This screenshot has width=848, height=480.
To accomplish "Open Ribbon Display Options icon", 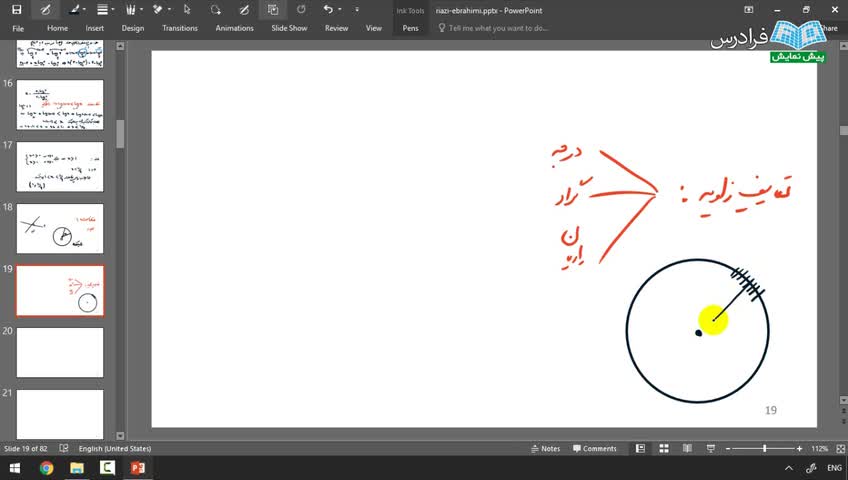I will click(748, 10).
